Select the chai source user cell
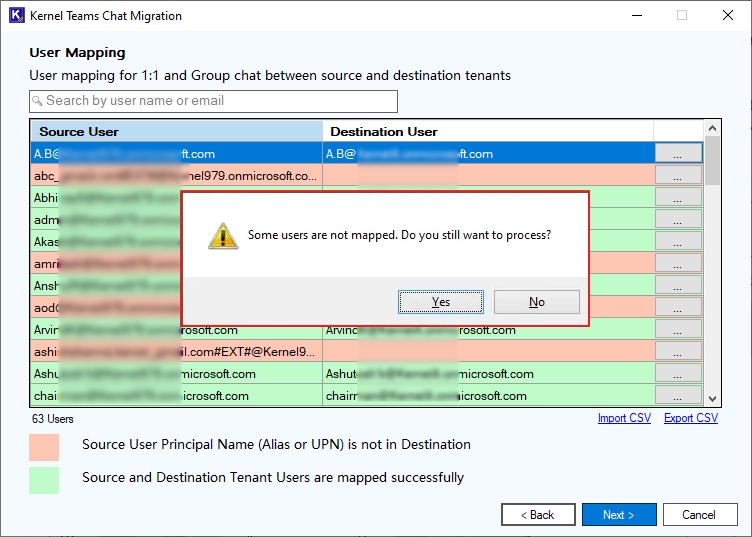This screenshot has height=537, width=752. click(x=177, y=396)
